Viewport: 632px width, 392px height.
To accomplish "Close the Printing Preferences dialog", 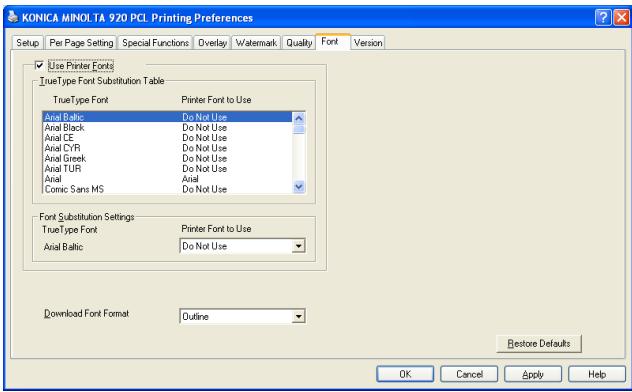I will point(621,18).
